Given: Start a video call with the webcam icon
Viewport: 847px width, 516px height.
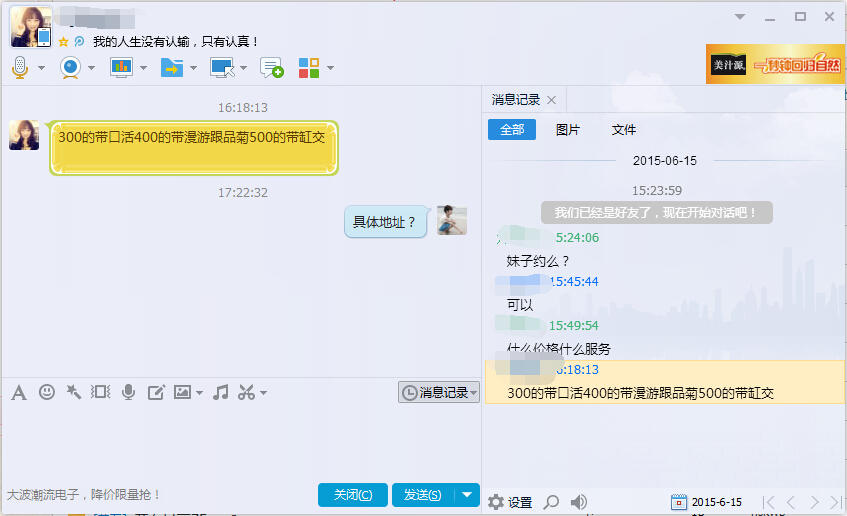Looking at the screenshot, I should [70, 68].
